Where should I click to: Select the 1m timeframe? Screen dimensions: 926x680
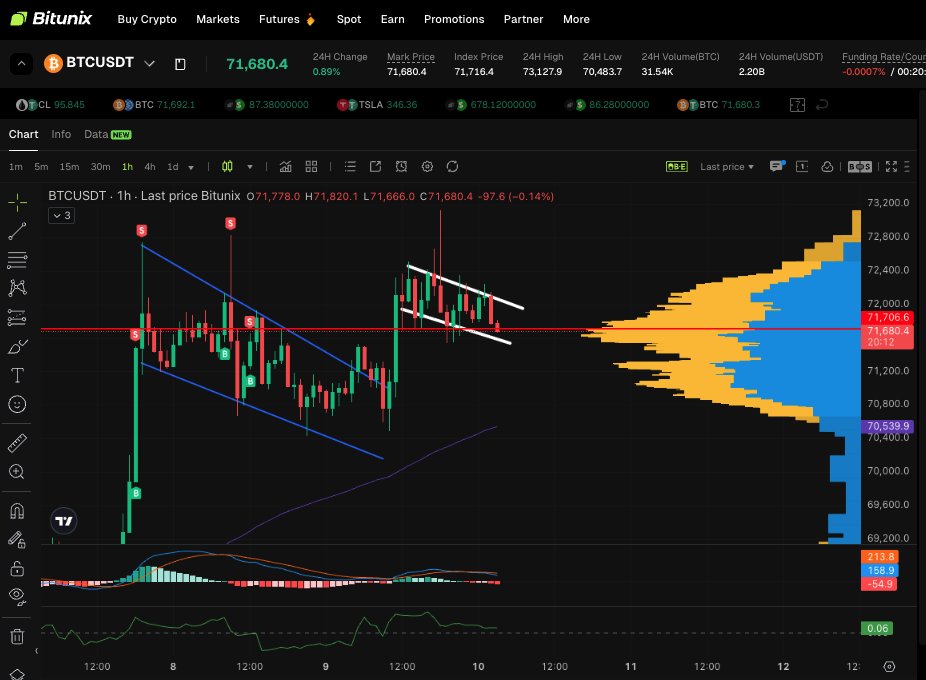[16, 167]
